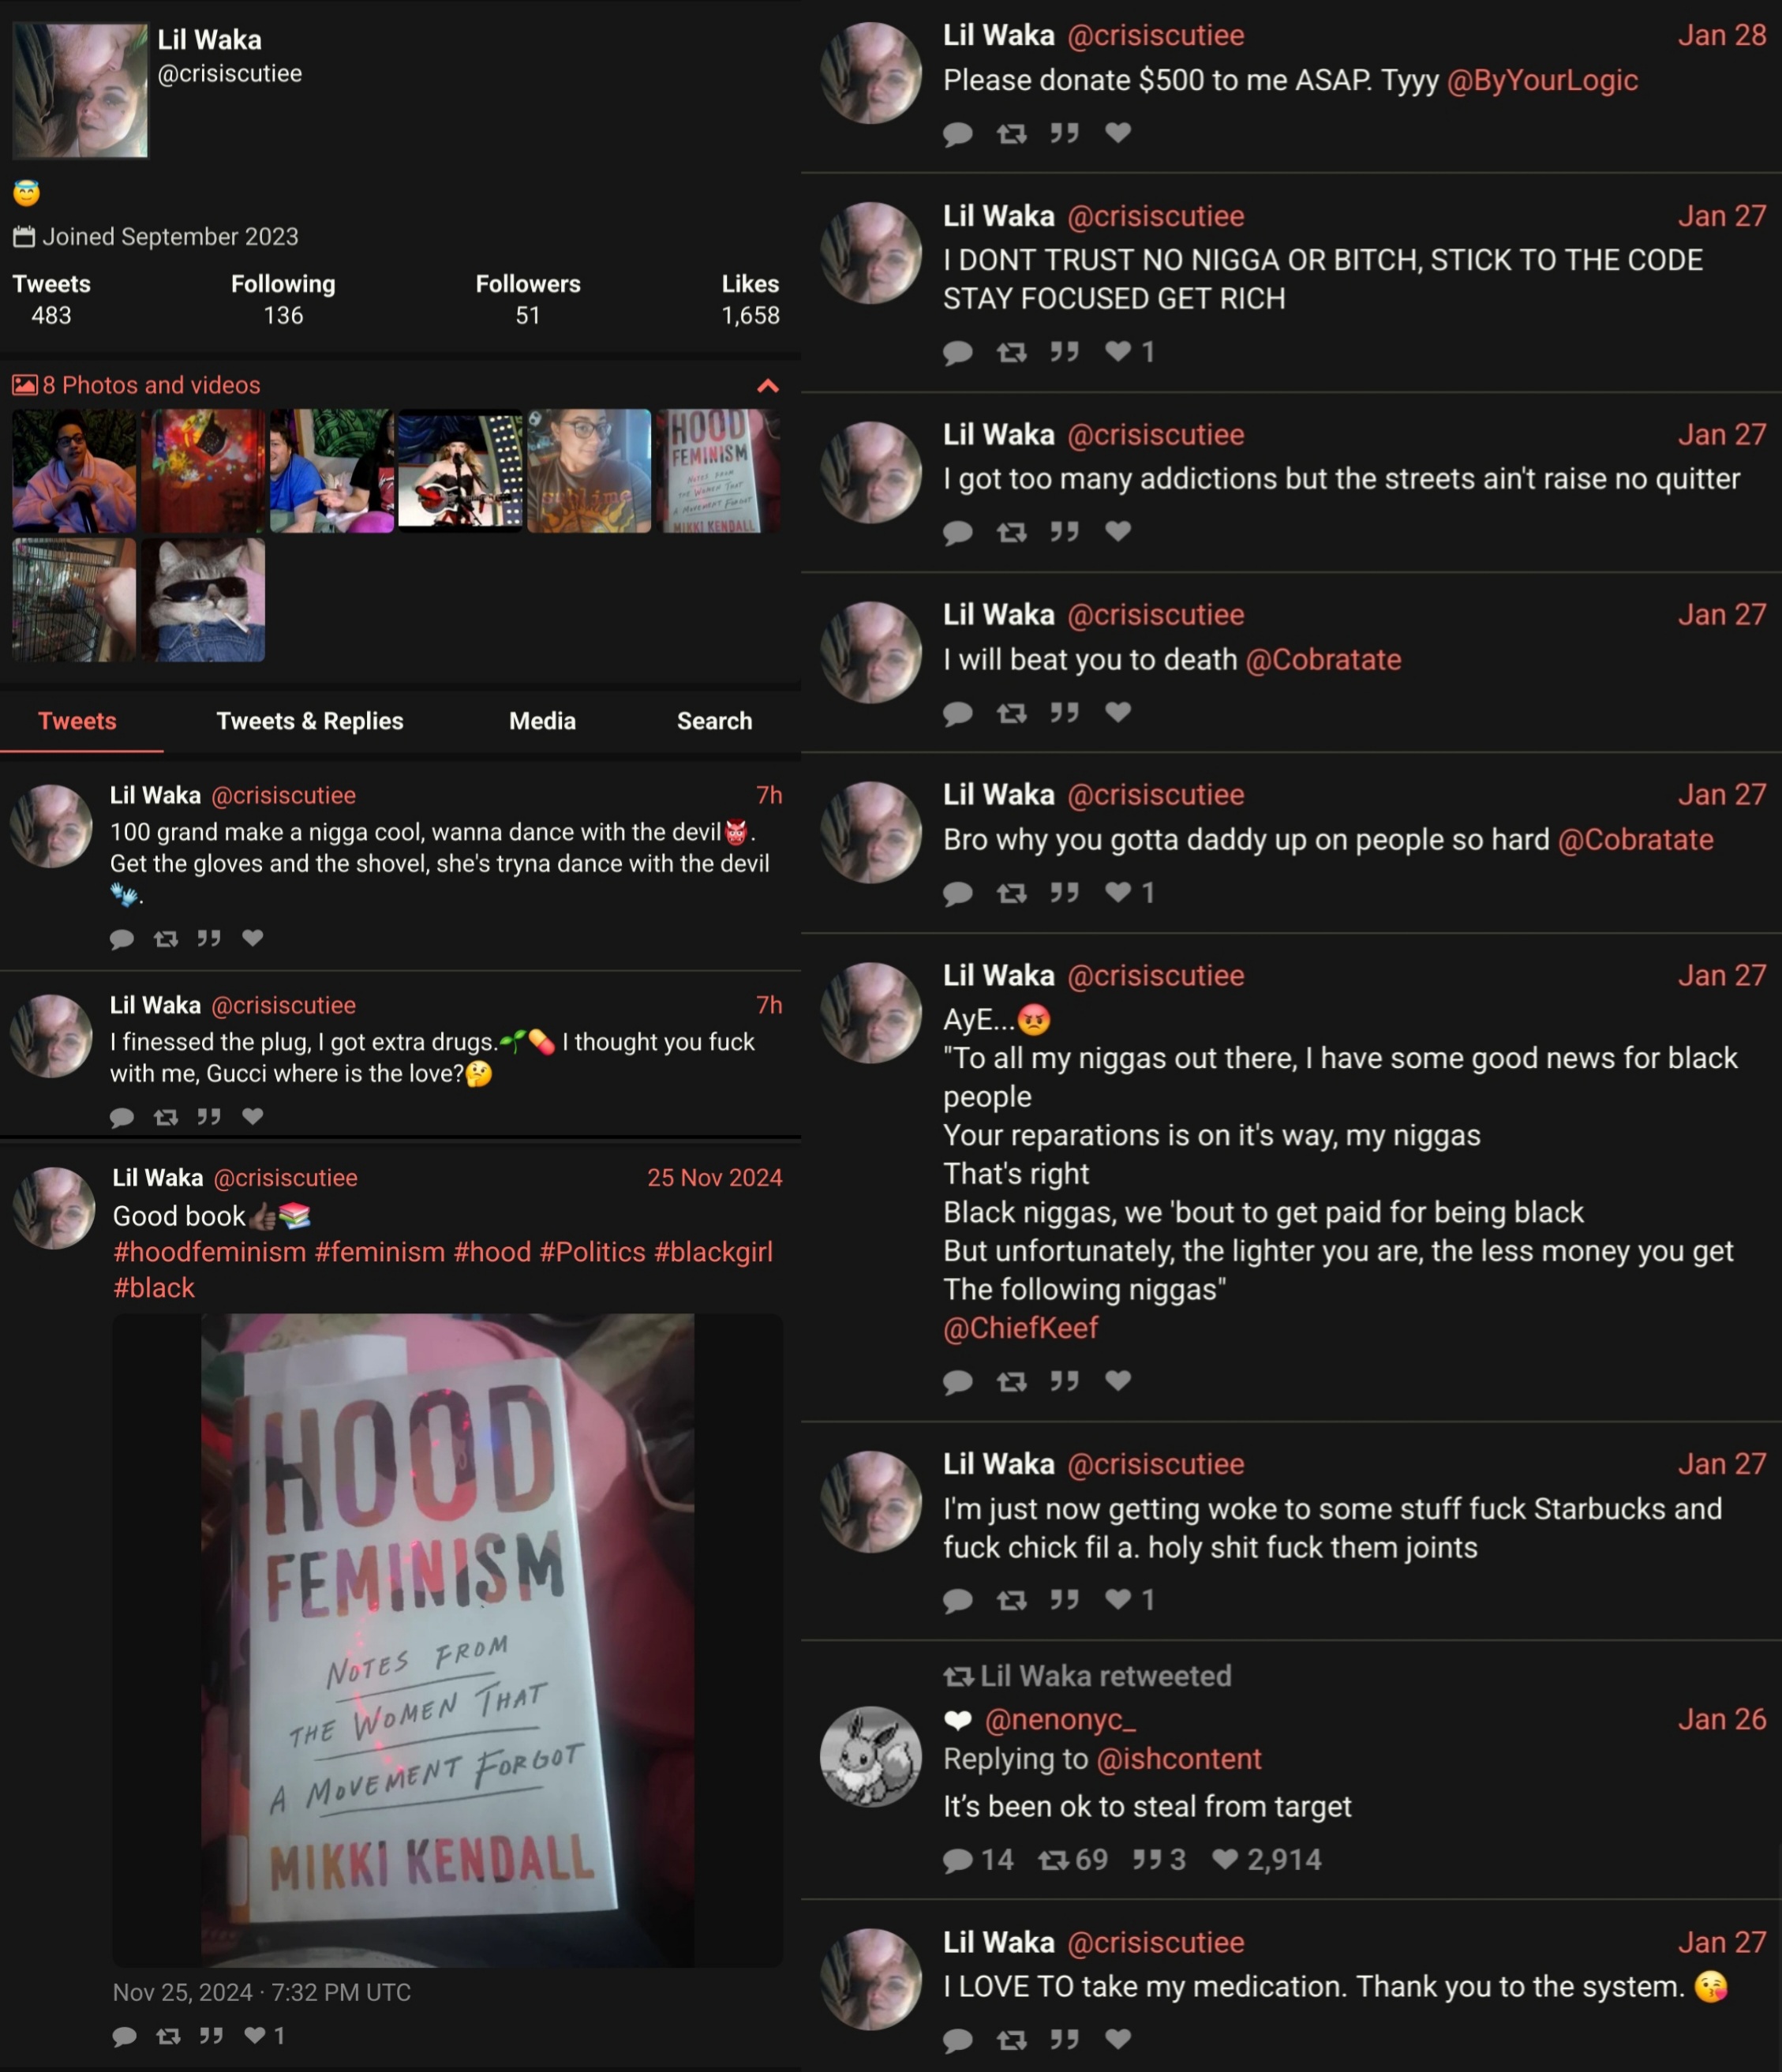Screen dimensions: 1782x2072
Task: Open the @ByYourLogic mention link
Action: (x=1542, y=80)
